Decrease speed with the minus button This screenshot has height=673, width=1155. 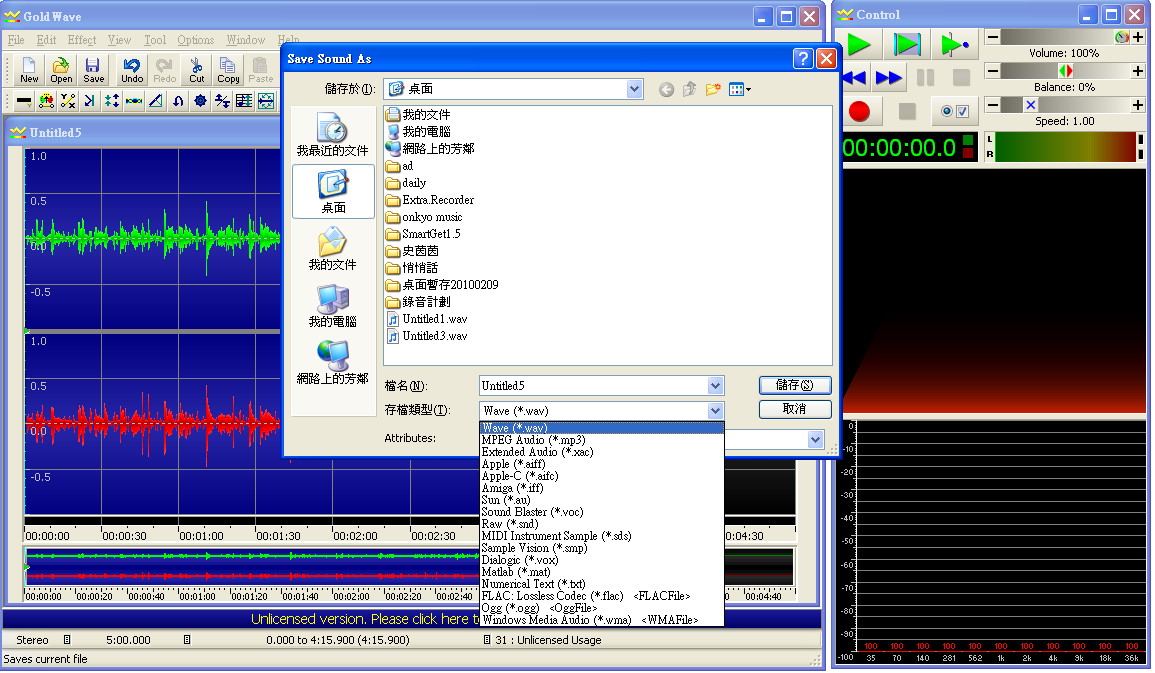click(x=993, y=105)
